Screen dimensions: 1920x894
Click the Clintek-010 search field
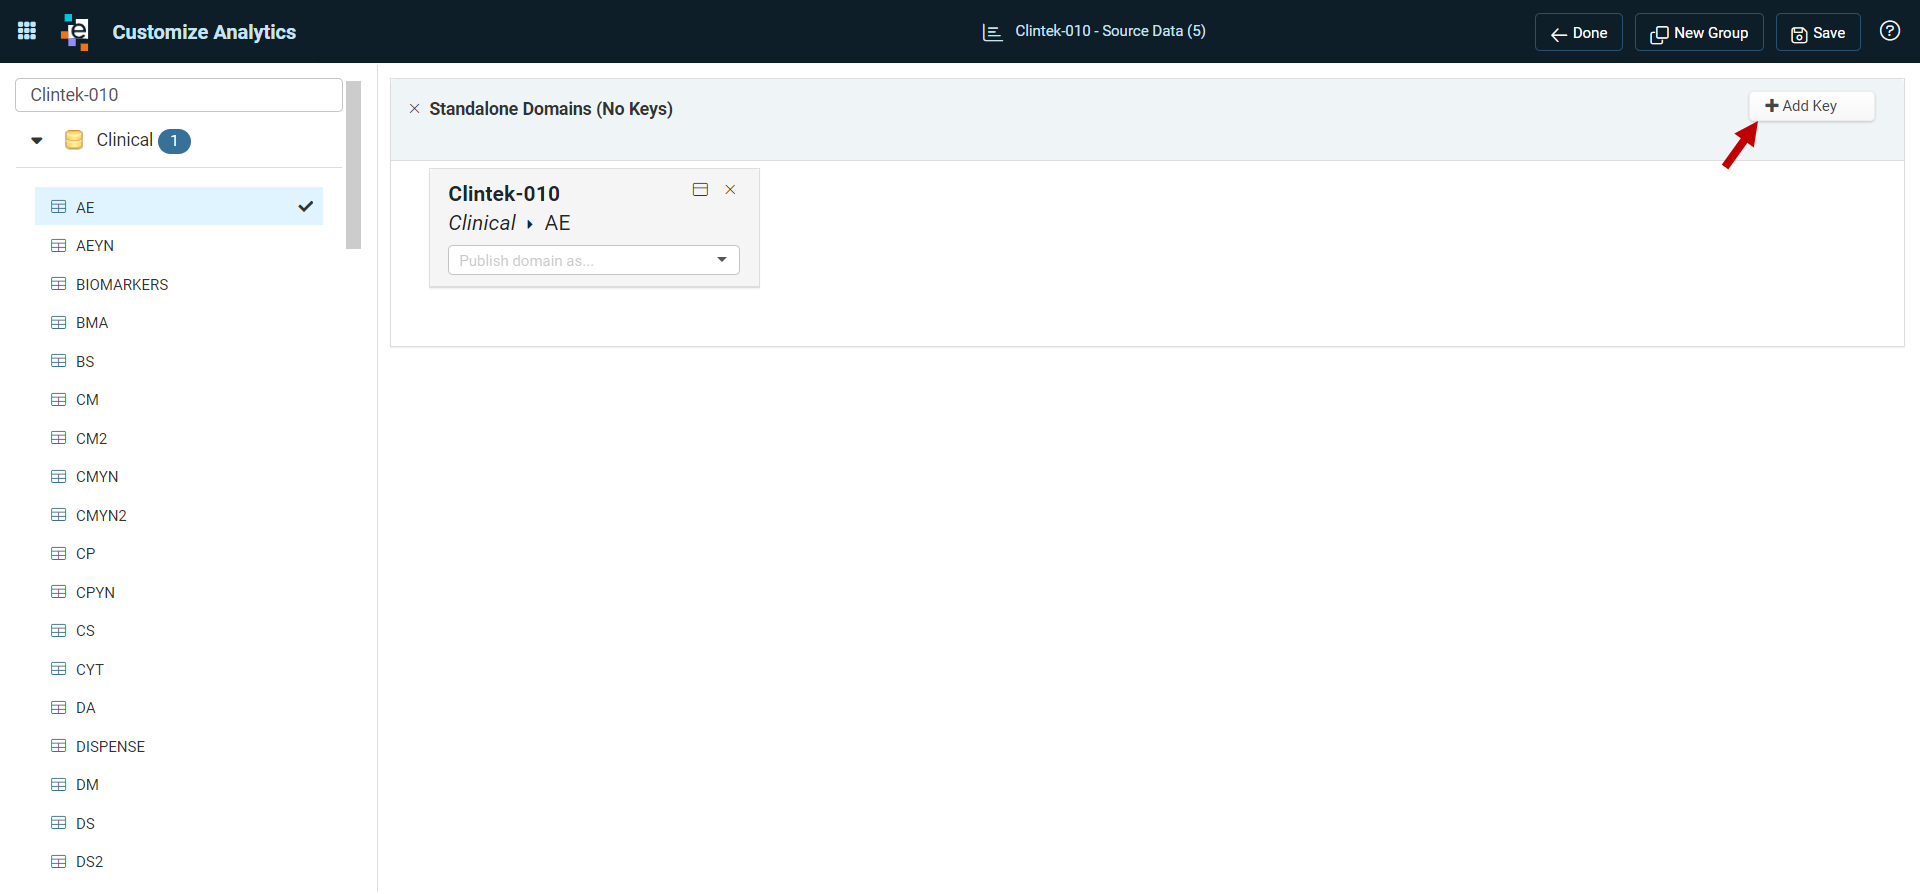[x=179, y=95]
